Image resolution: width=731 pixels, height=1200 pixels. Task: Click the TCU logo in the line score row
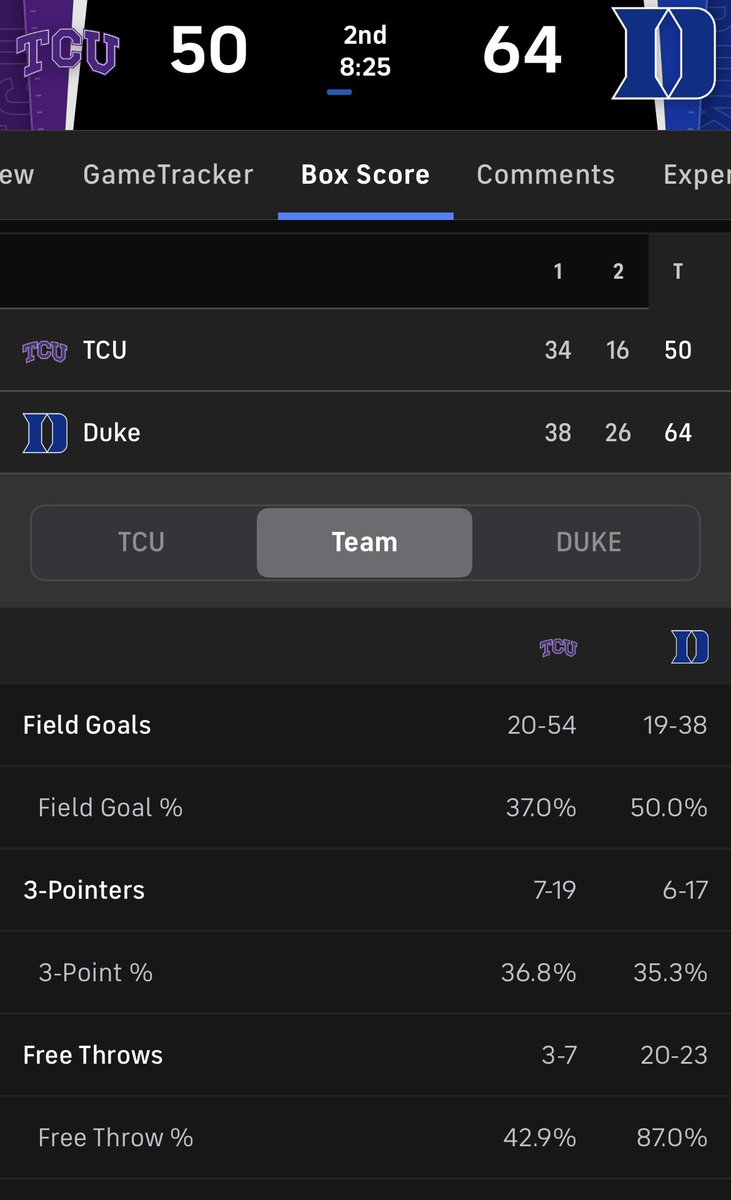click(45, 351)
